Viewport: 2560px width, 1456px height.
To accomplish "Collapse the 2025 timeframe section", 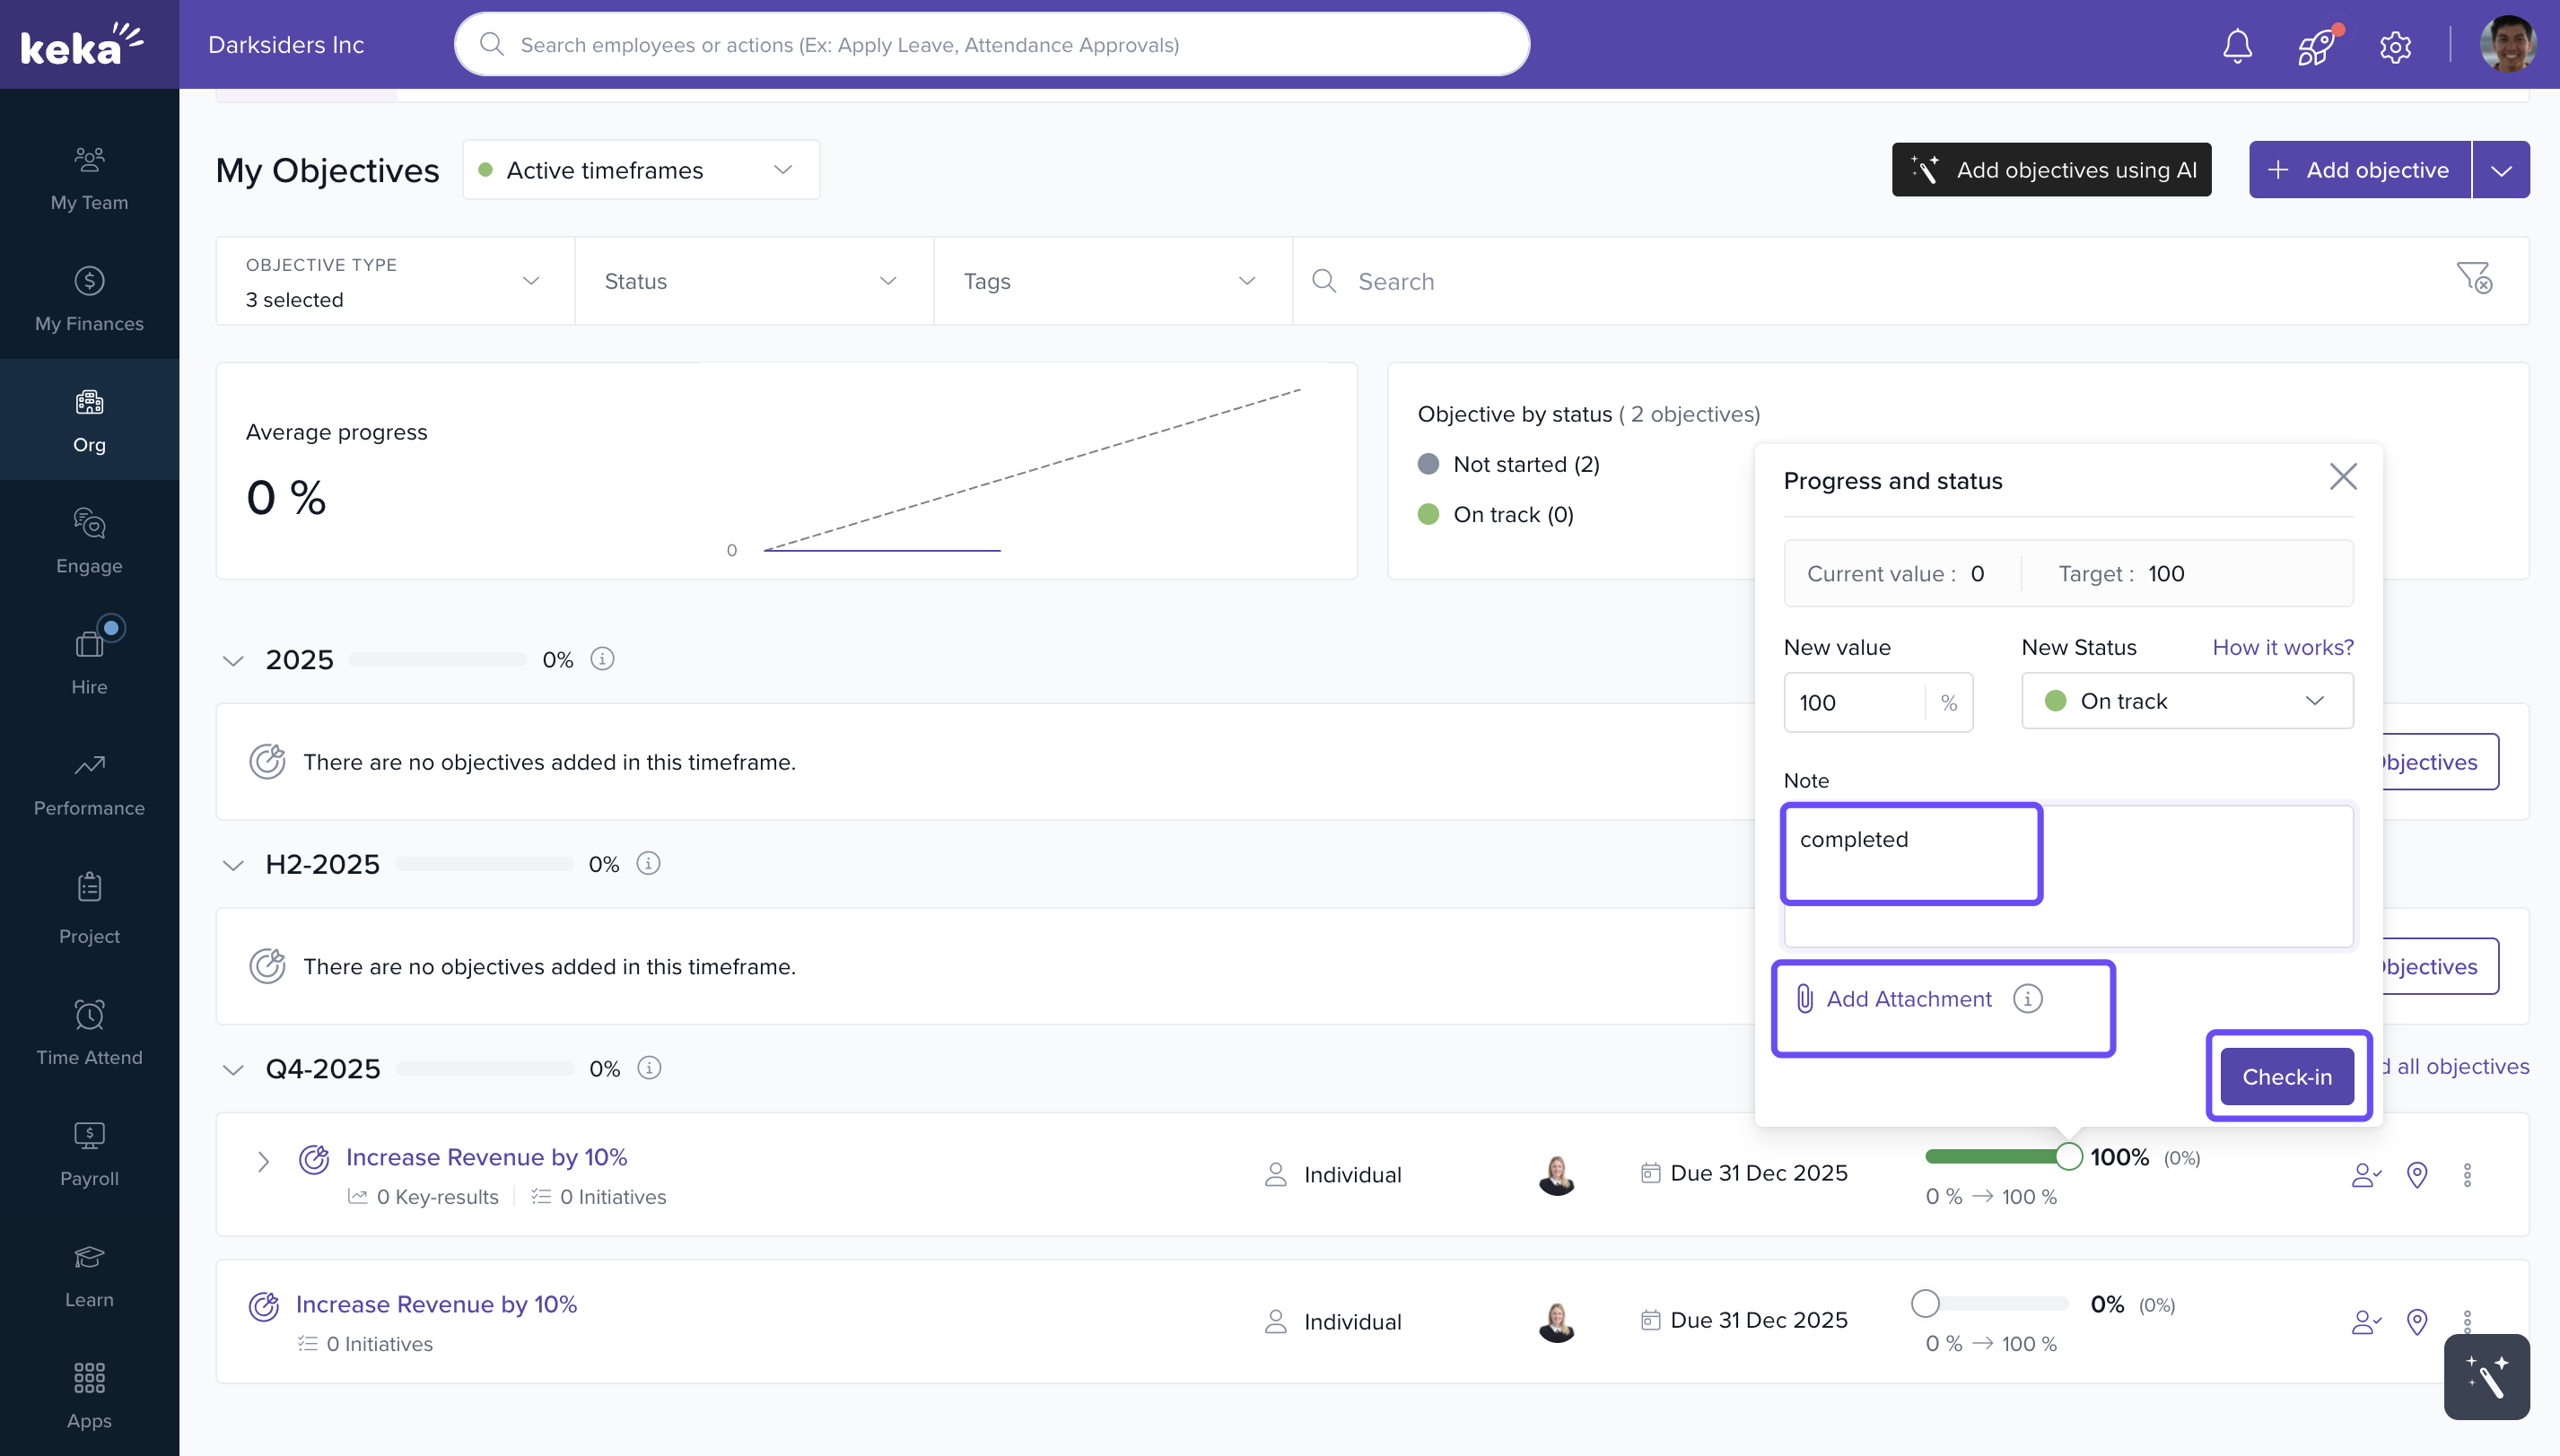I will pyautogui.click(x=233, y=660).
